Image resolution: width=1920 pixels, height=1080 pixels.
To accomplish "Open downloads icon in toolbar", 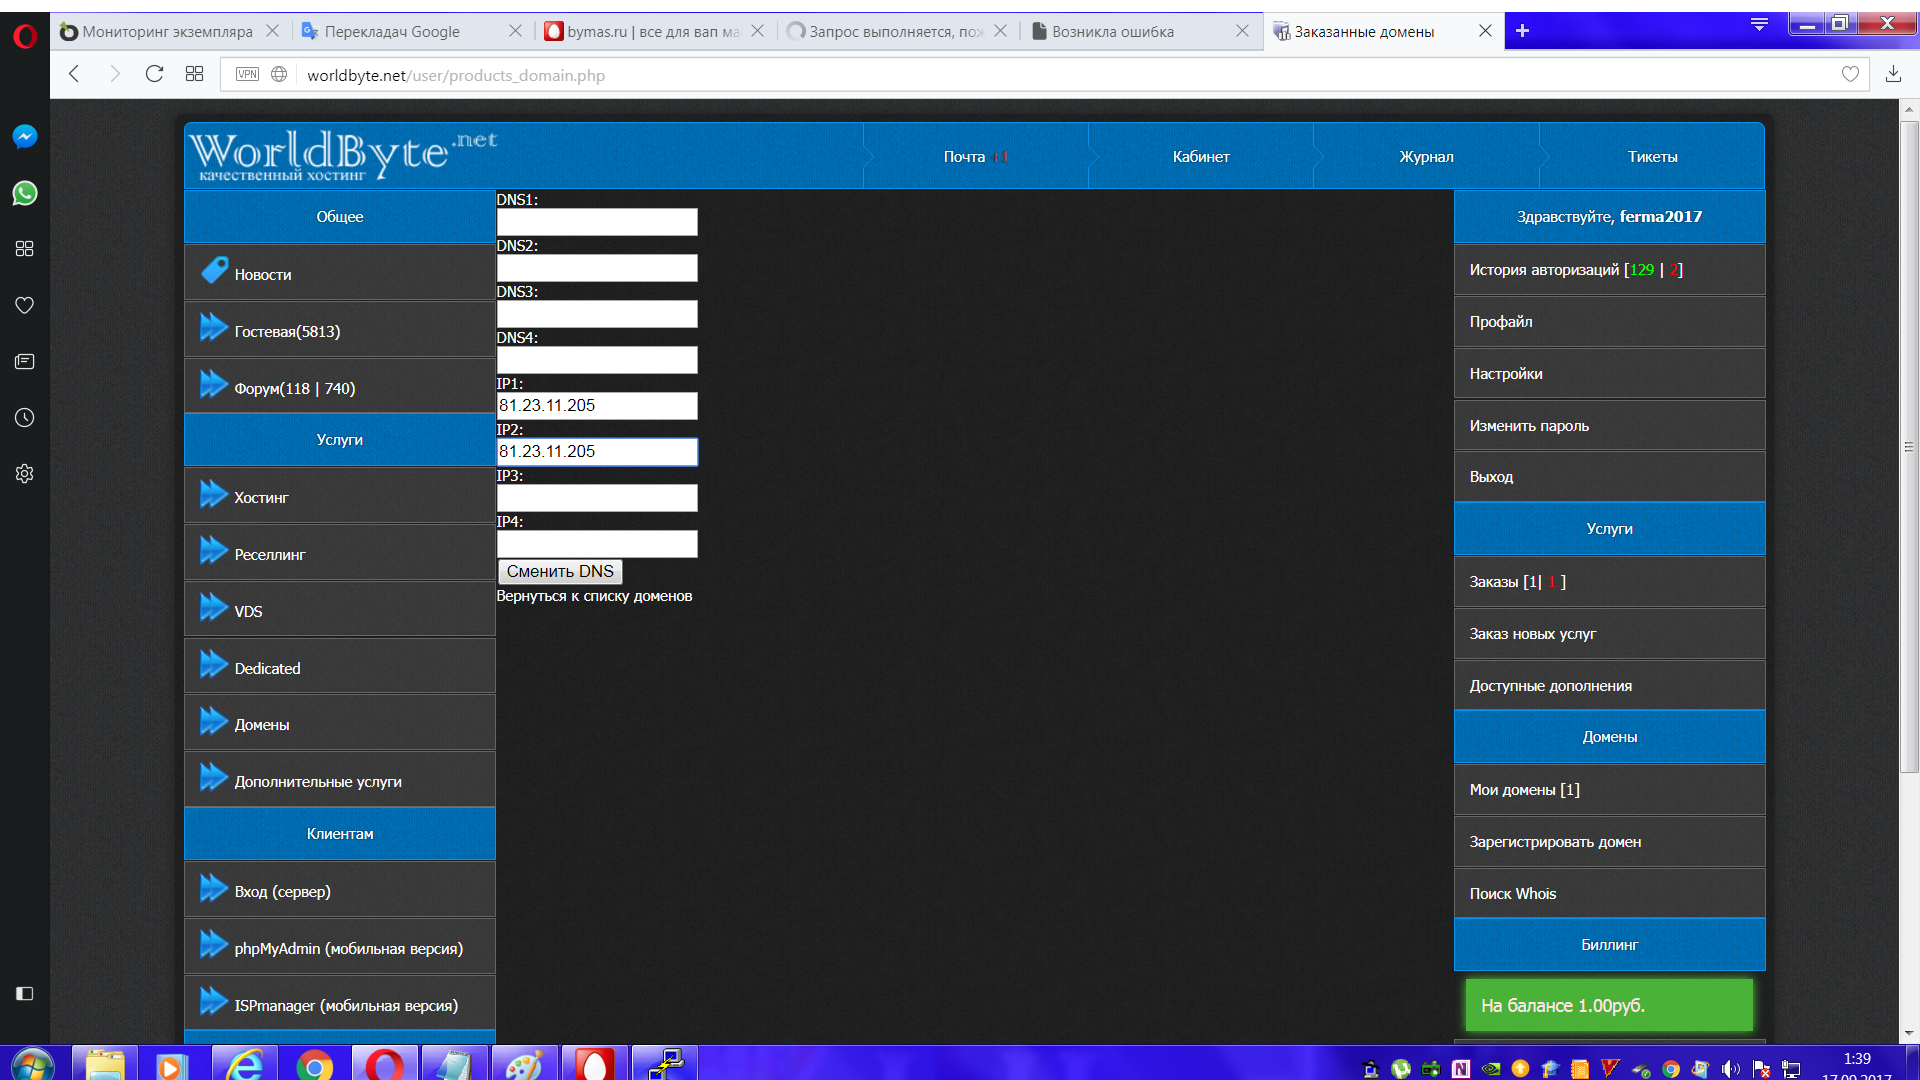I will coord(1893,74).
